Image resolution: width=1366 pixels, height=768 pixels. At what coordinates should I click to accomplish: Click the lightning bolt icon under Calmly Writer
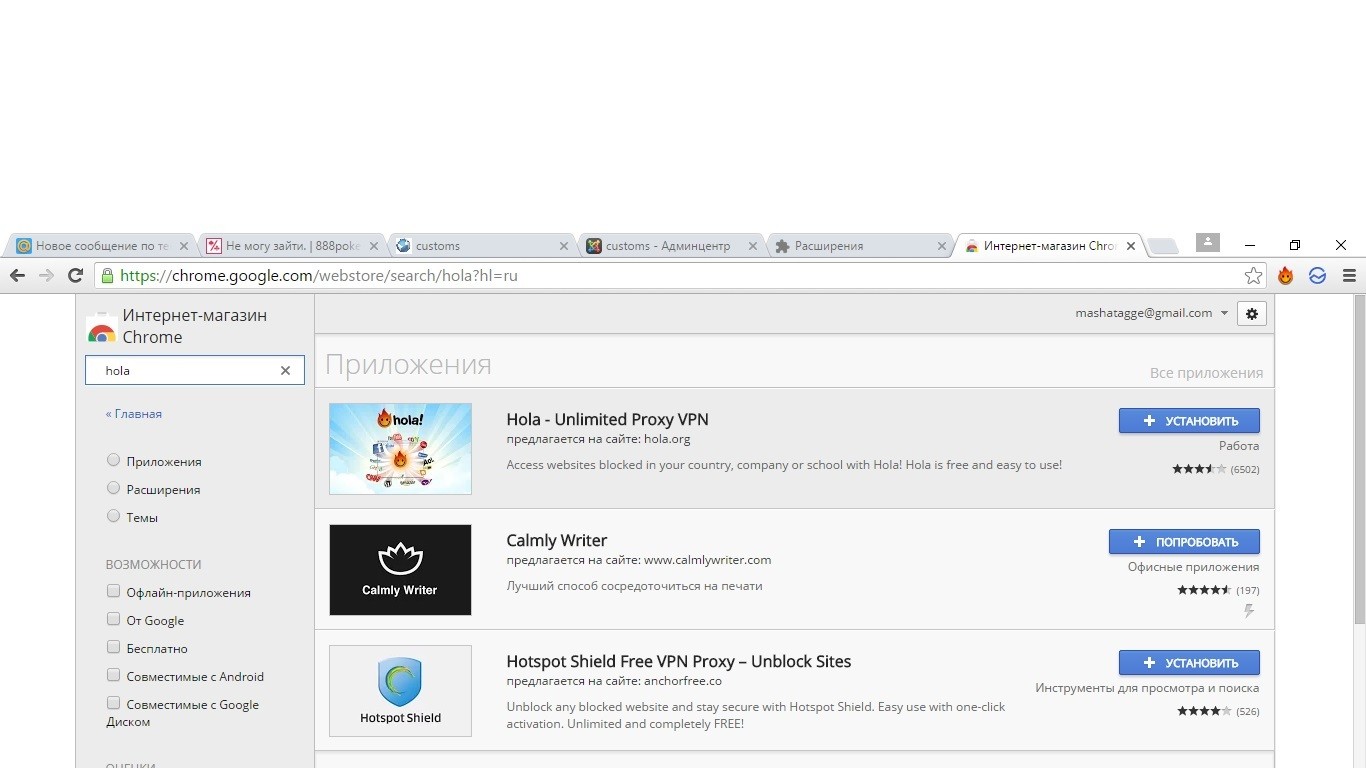tap(1249, 611)
